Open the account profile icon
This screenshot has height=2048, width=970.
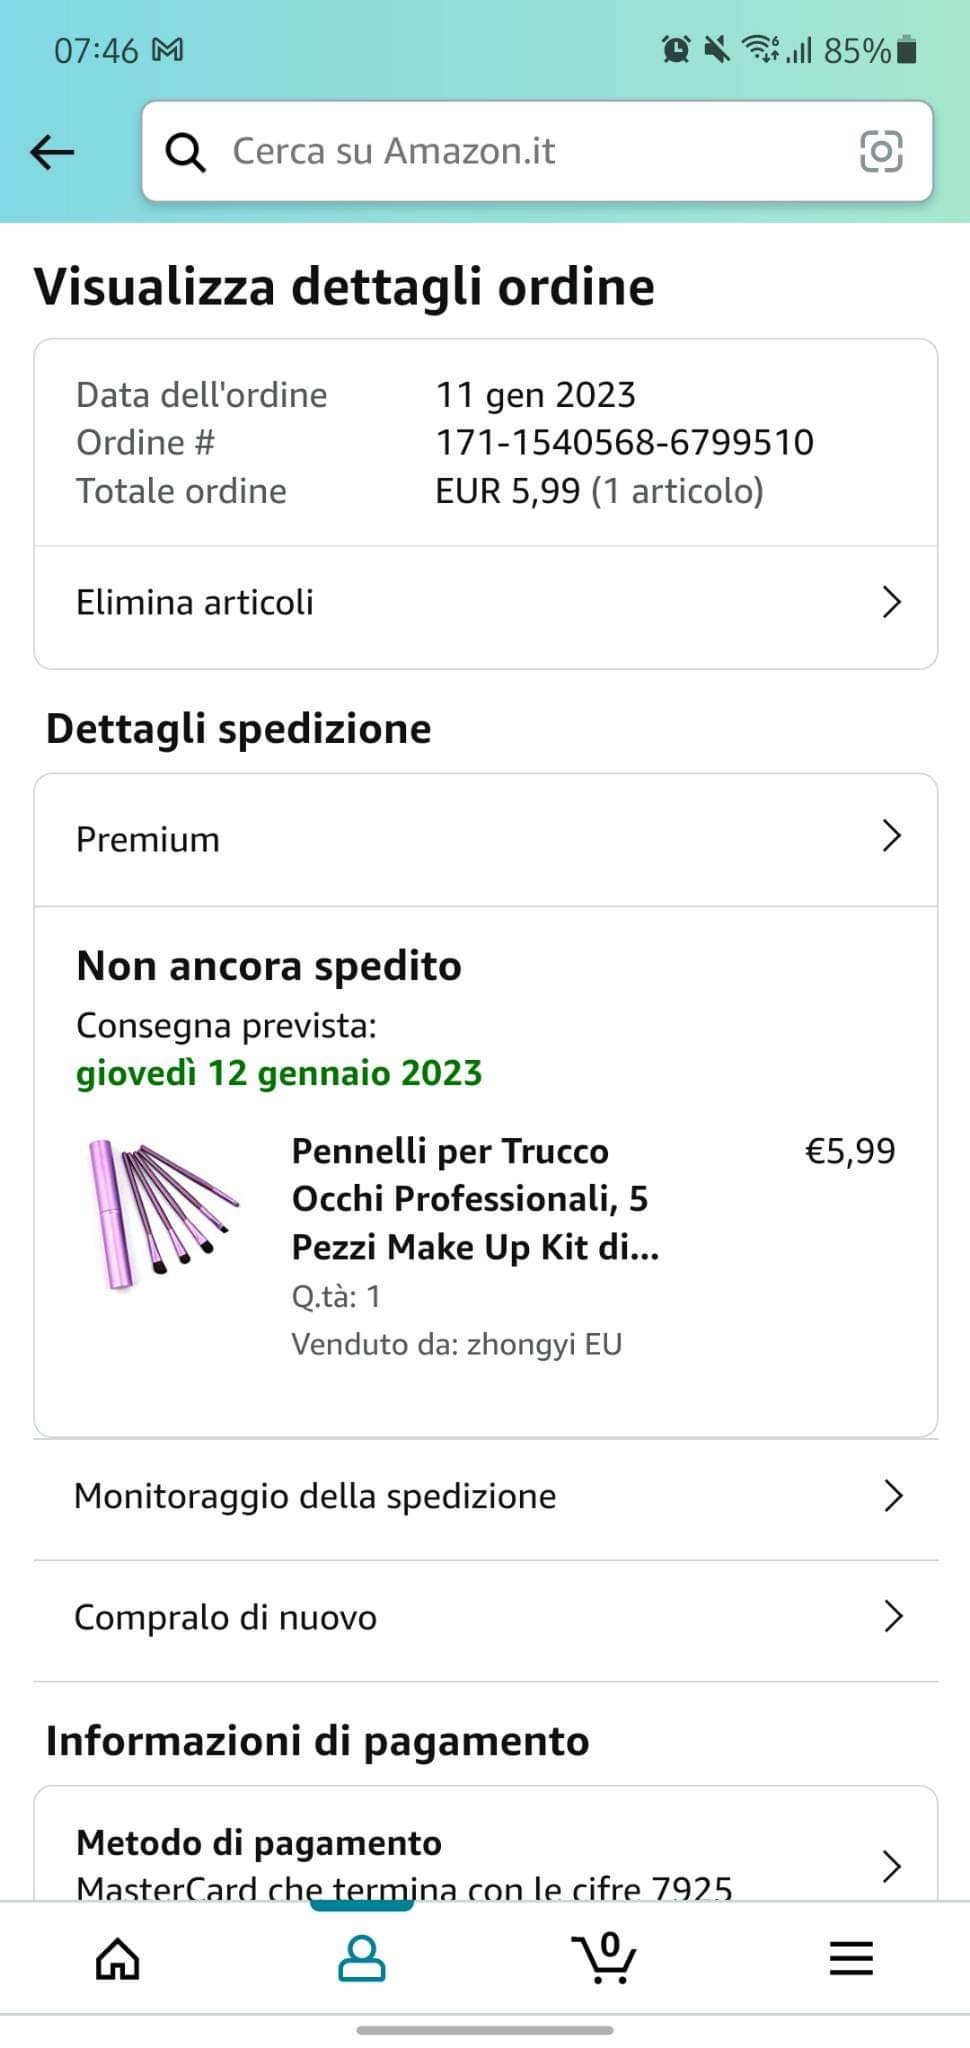(362, 1957)
